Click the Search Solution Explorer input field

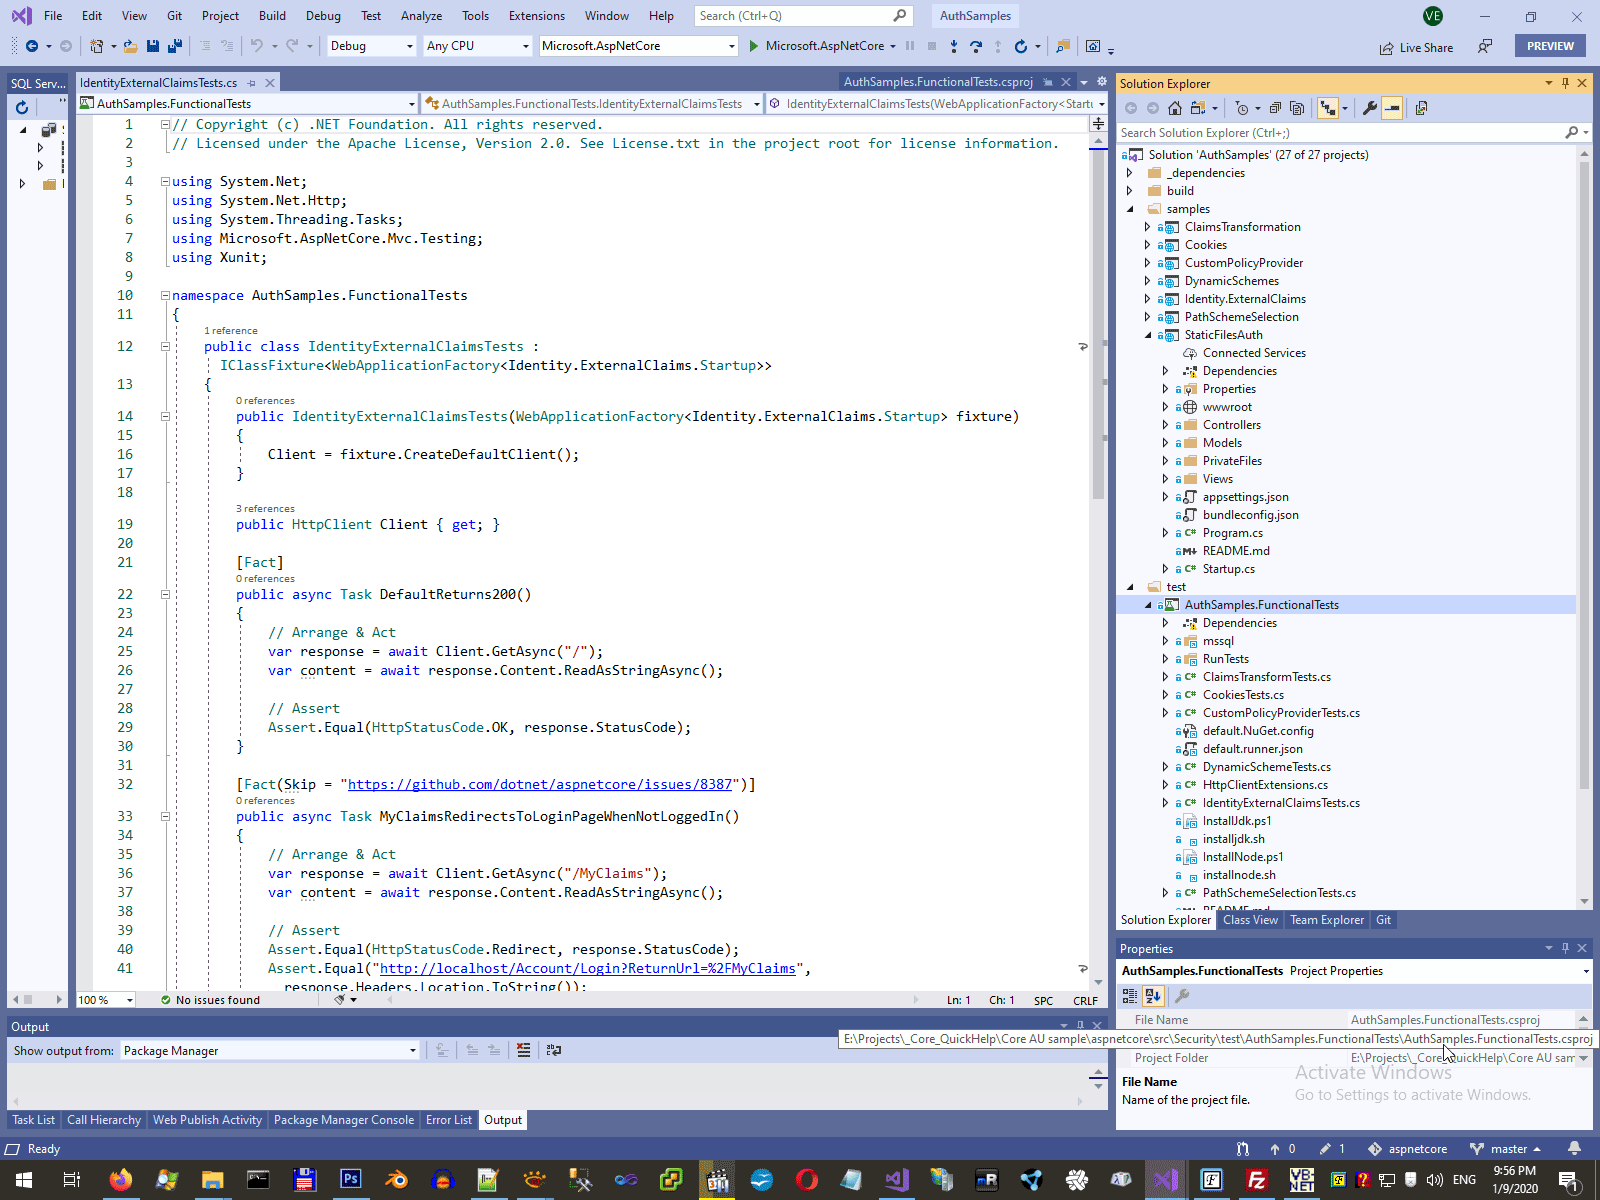(x=1340, y=133)
